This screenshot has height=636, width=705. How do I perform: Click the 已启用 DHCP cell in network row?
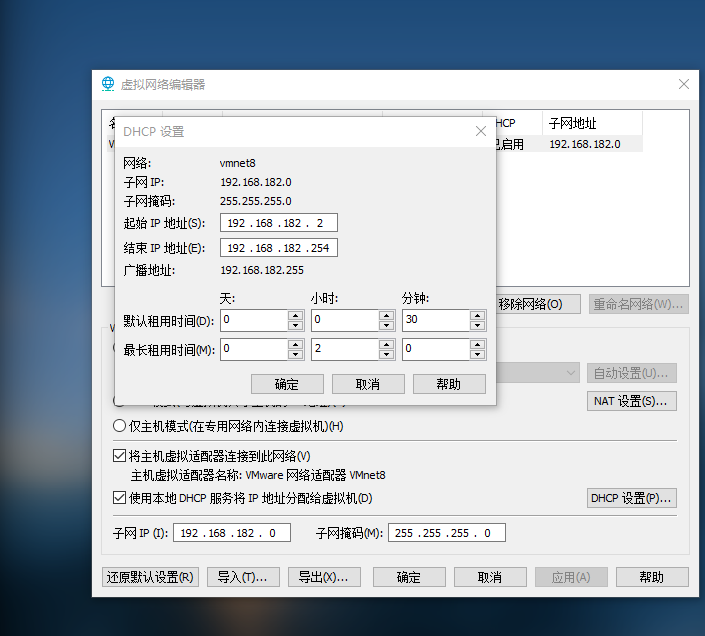point(510,144)
